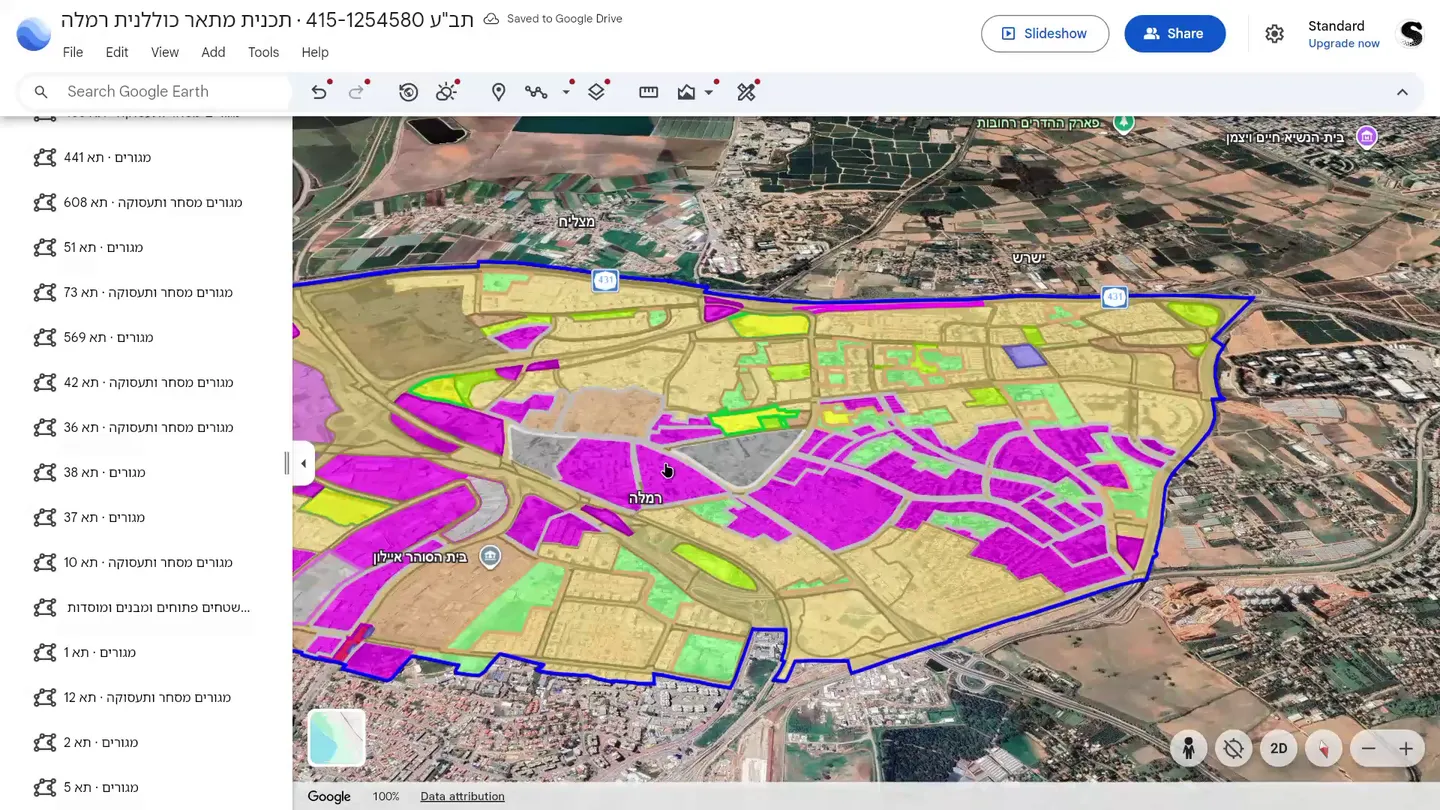
Task: Activate the ruler measure tool
Action: pyautogui.click(x=649, y=92)
